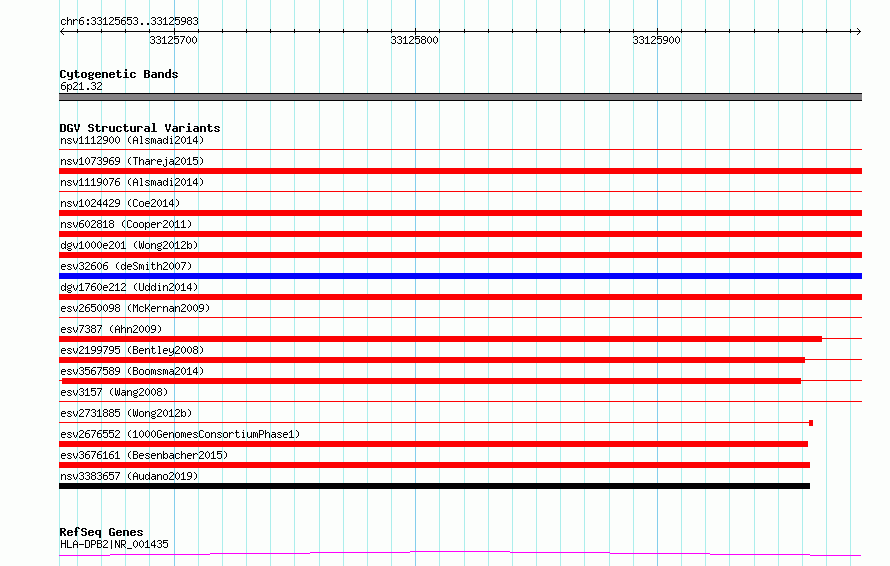Select the red bar under esv3676161

[434, 465]
